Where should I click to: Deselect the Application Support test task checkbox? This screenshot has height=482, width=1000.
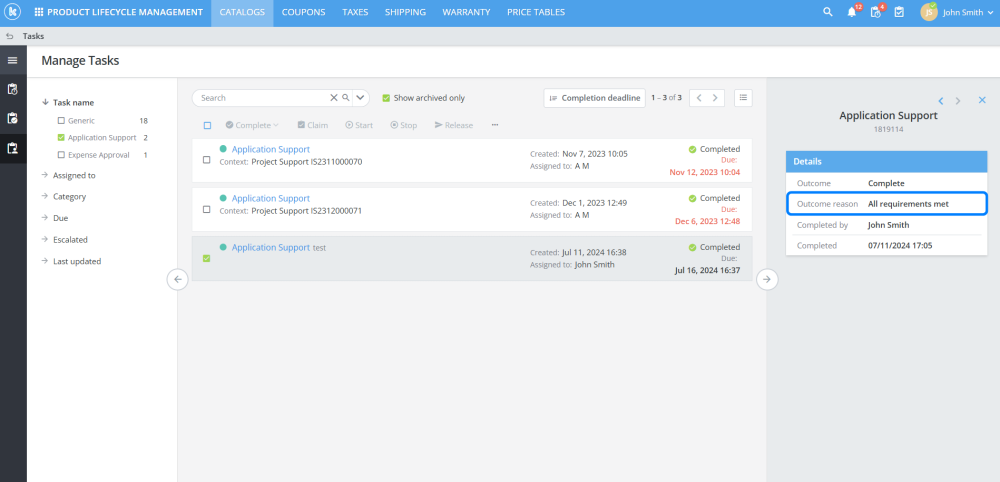pos(206,258)
